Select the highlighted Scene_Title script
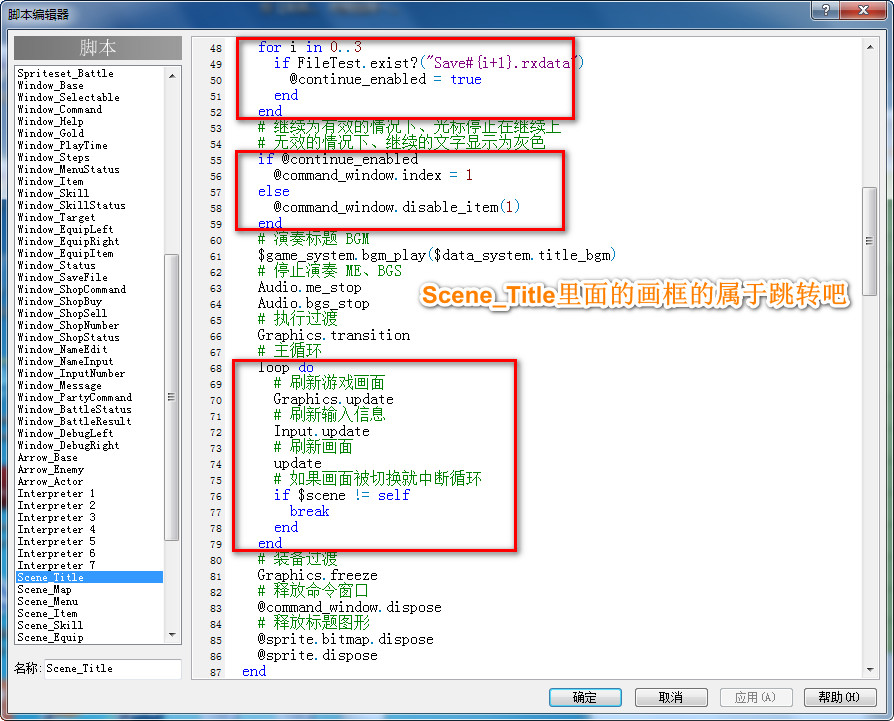 (90, 577)
